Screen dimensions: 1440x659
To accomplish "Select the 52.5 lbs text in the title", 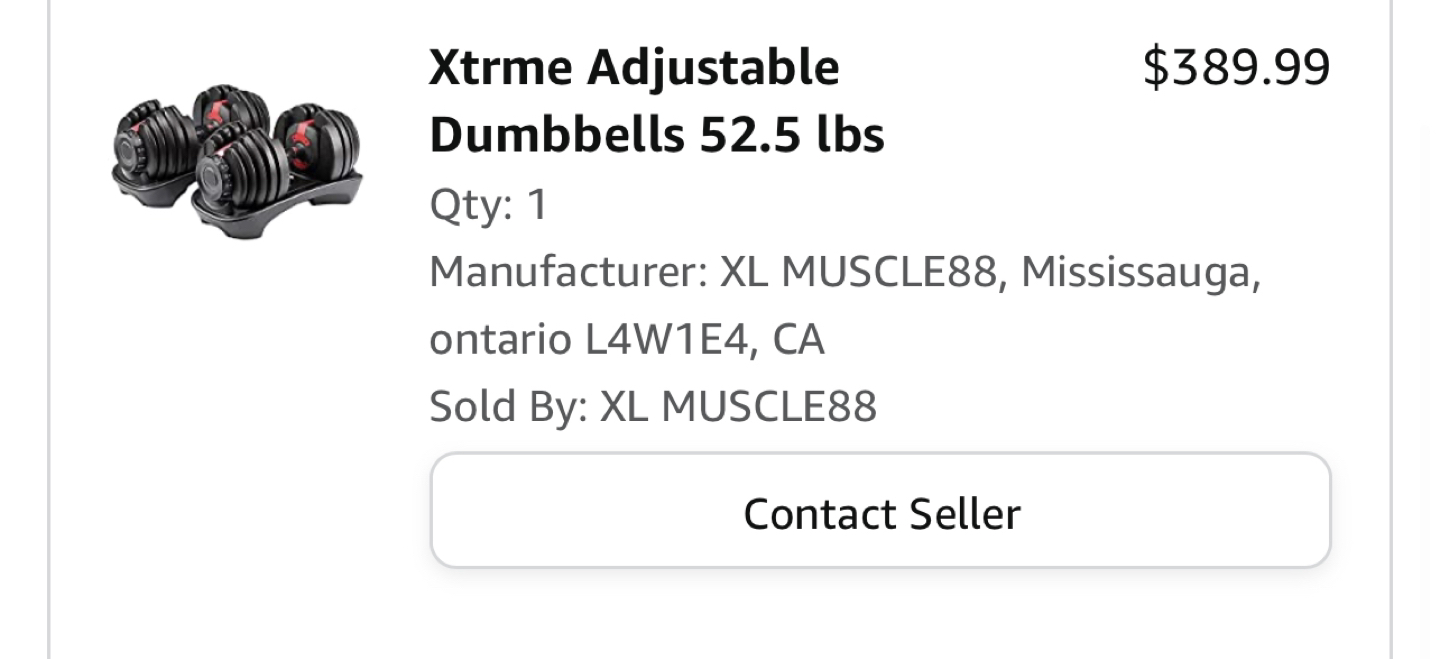I will [792, 135].
